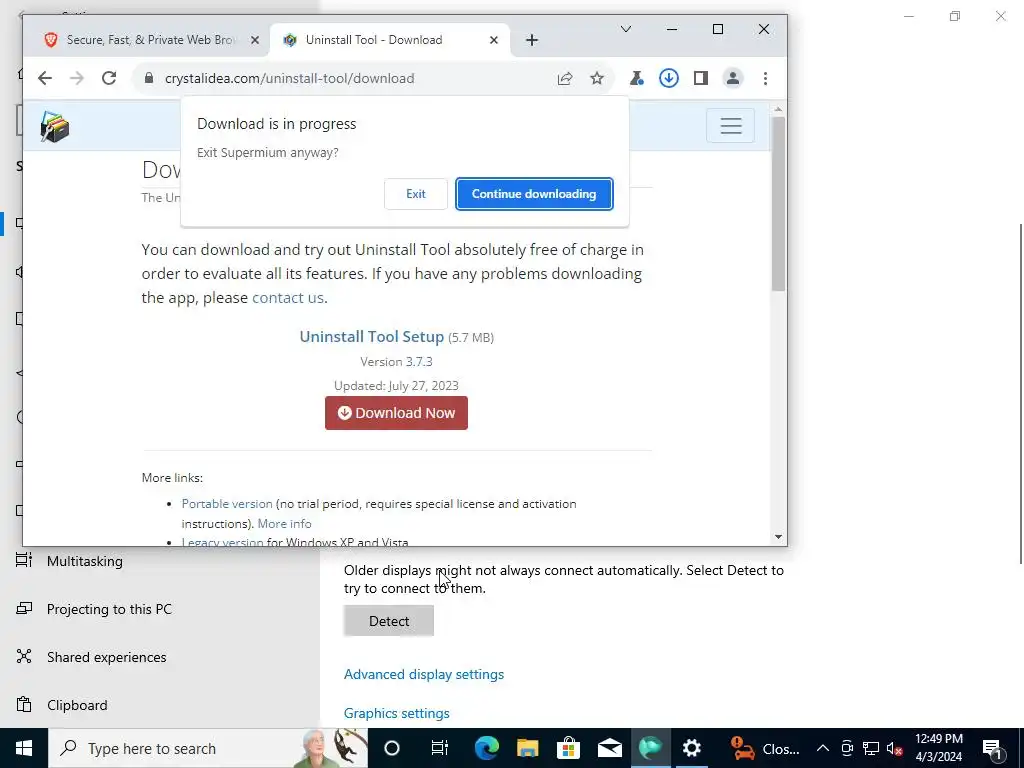Click the padlock site info icon

tap(149, 78)
